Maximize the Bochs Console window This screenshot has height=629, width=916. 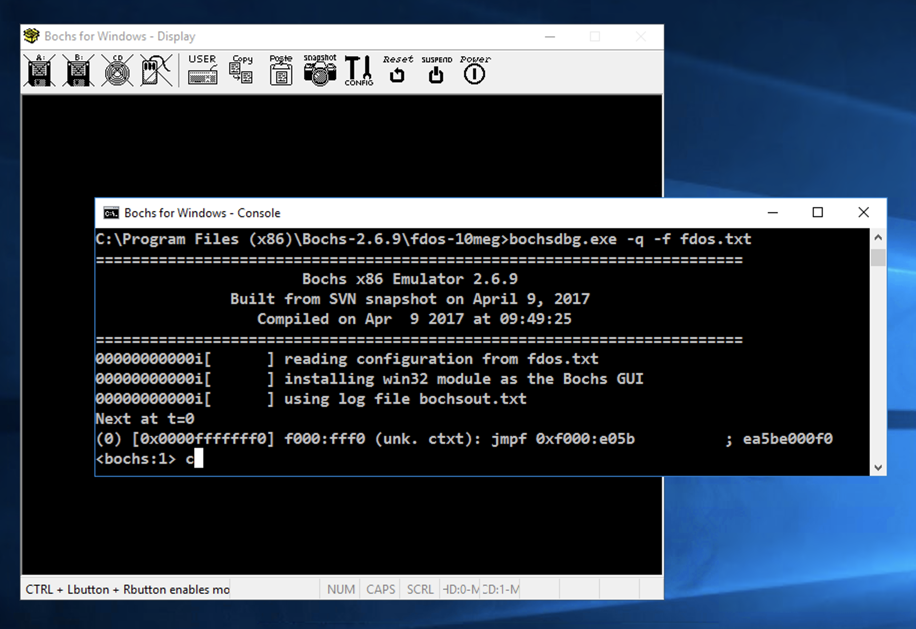pyautogui.click(x=818, y=213)
